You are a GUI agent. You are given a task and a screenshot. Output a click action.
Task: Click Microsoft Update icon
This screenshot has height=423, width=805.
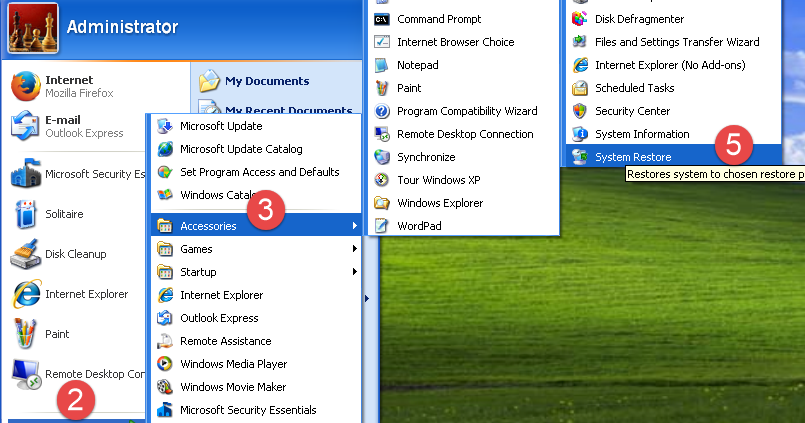pyautogui.click(x=165, y=126)
